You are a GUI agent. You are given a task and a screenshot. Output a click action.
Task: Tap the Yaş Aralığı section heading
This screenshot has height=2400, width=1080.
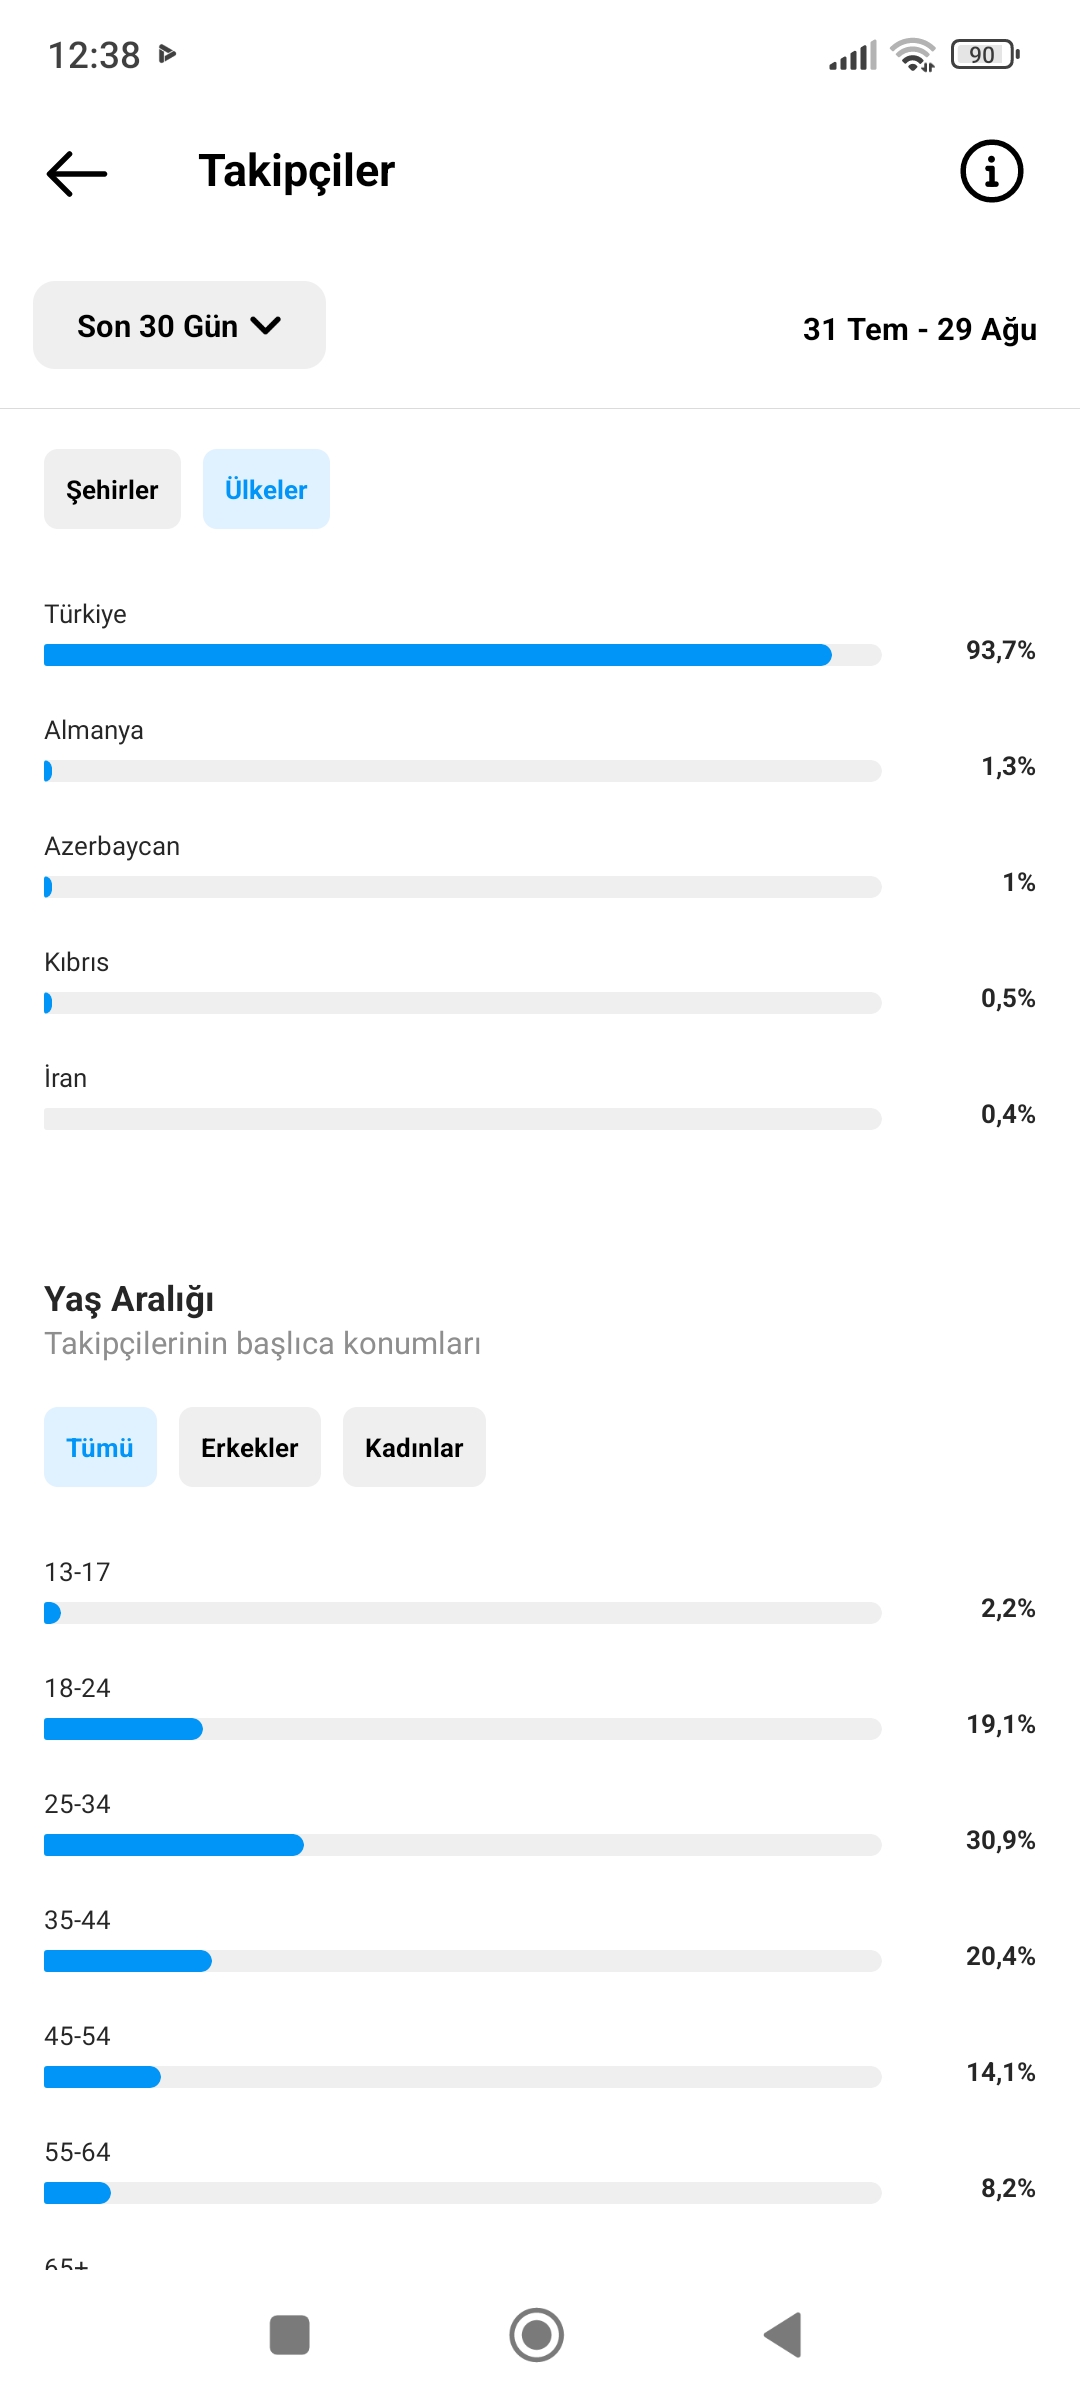click(x=129, y=1299)
